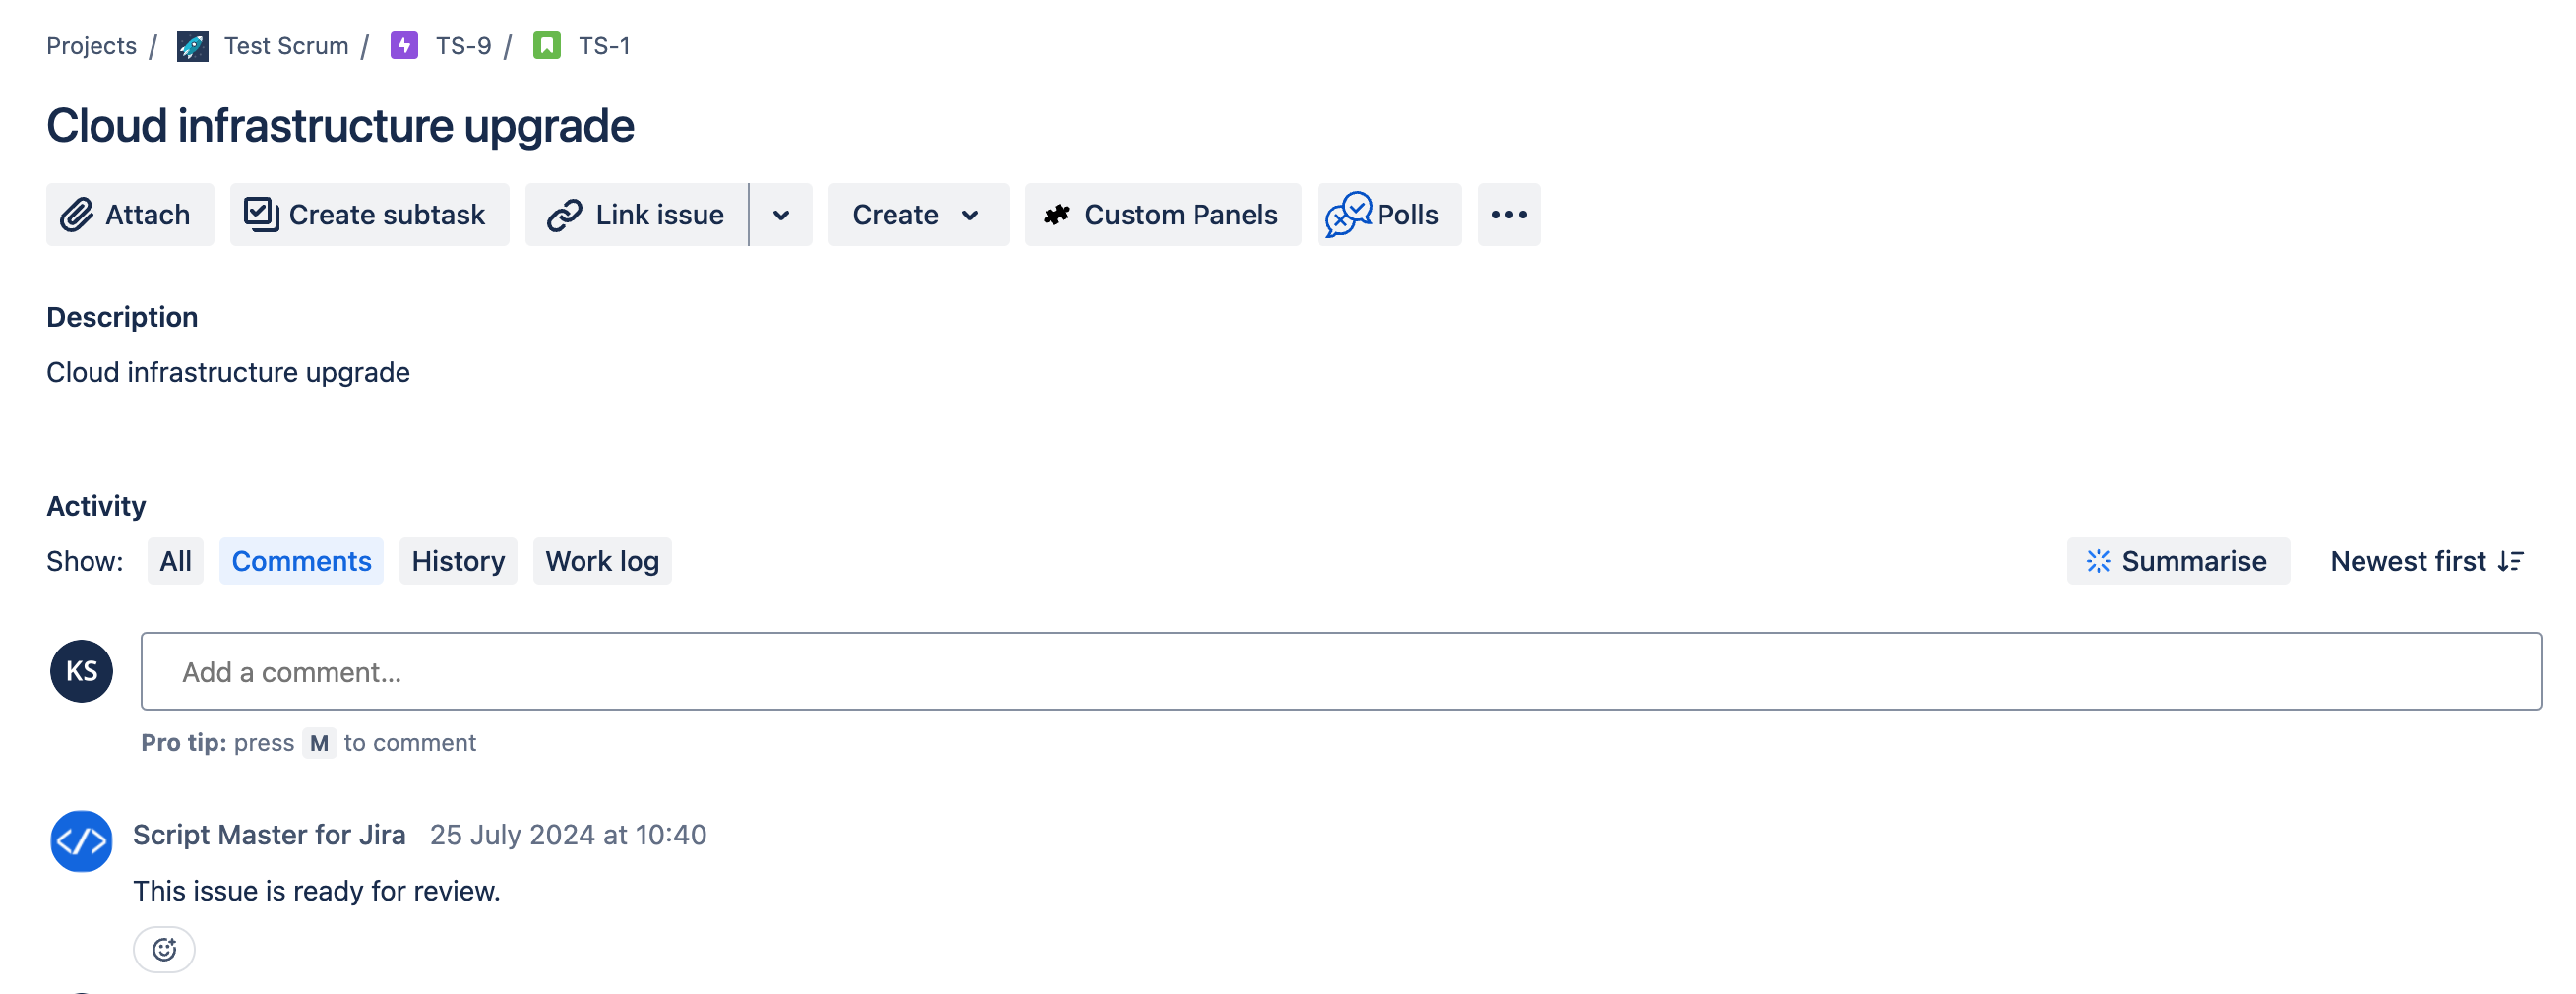Click the Create subtask checkbox icon

click(x=261, y=215)
